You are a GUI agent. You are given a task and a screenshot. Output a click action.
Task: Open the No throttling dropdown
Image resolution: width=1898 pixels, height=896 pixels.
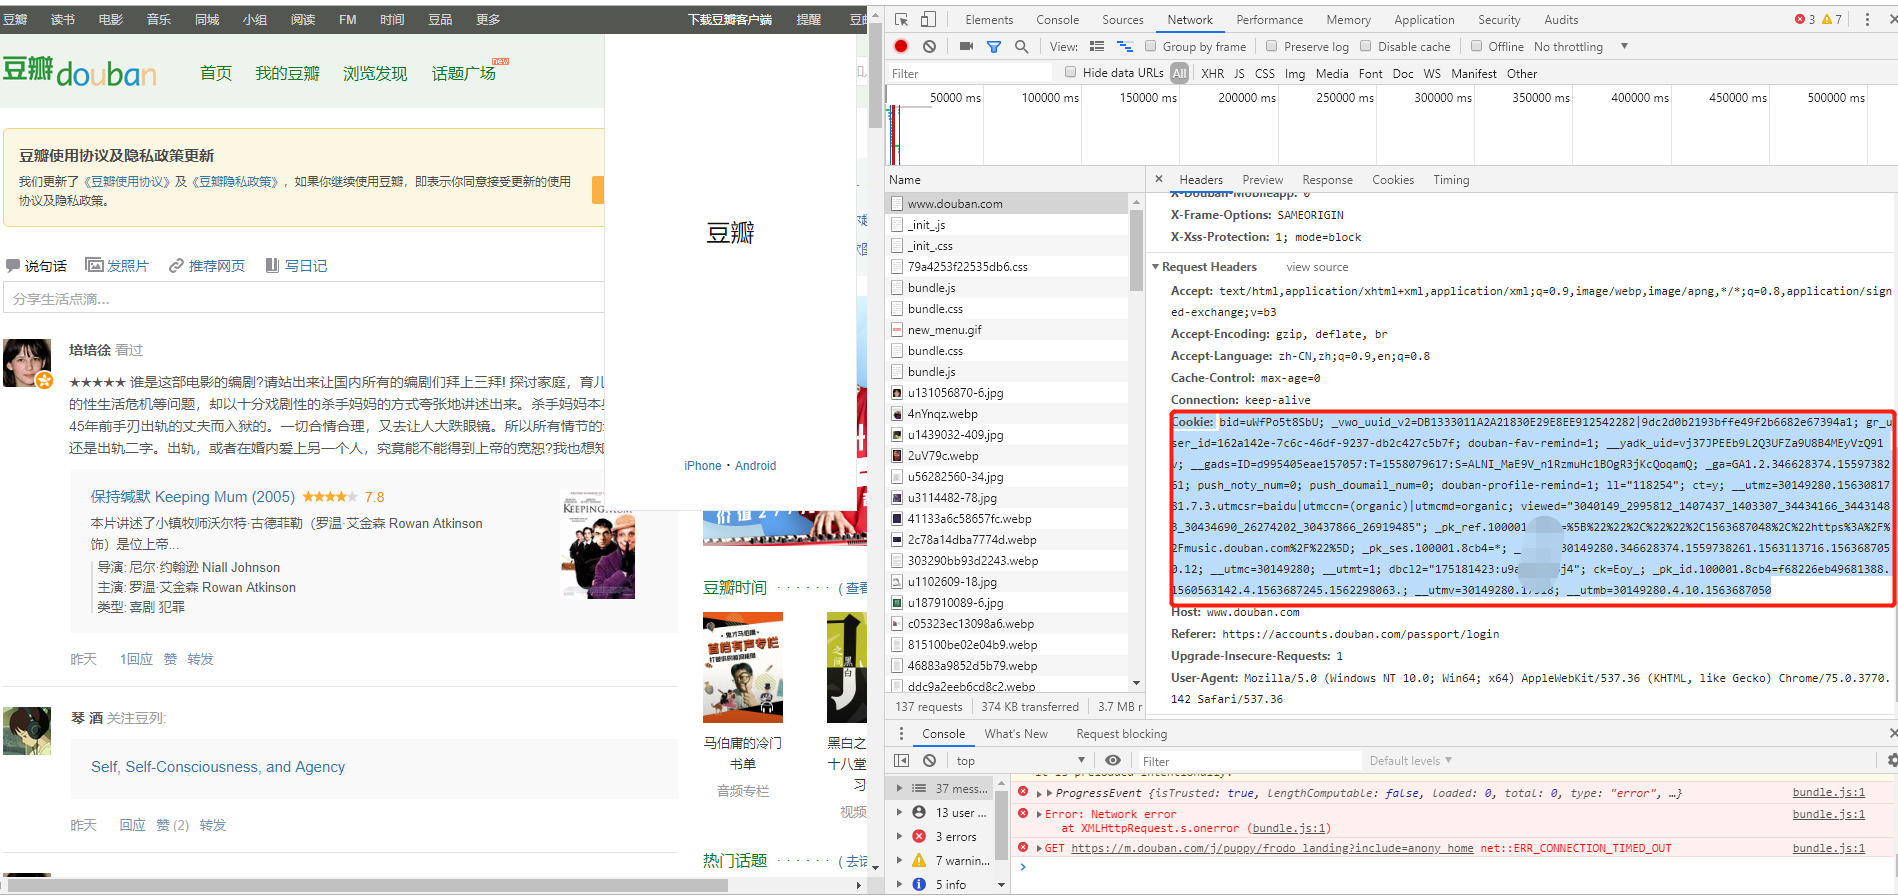(x=1581, y=46)
